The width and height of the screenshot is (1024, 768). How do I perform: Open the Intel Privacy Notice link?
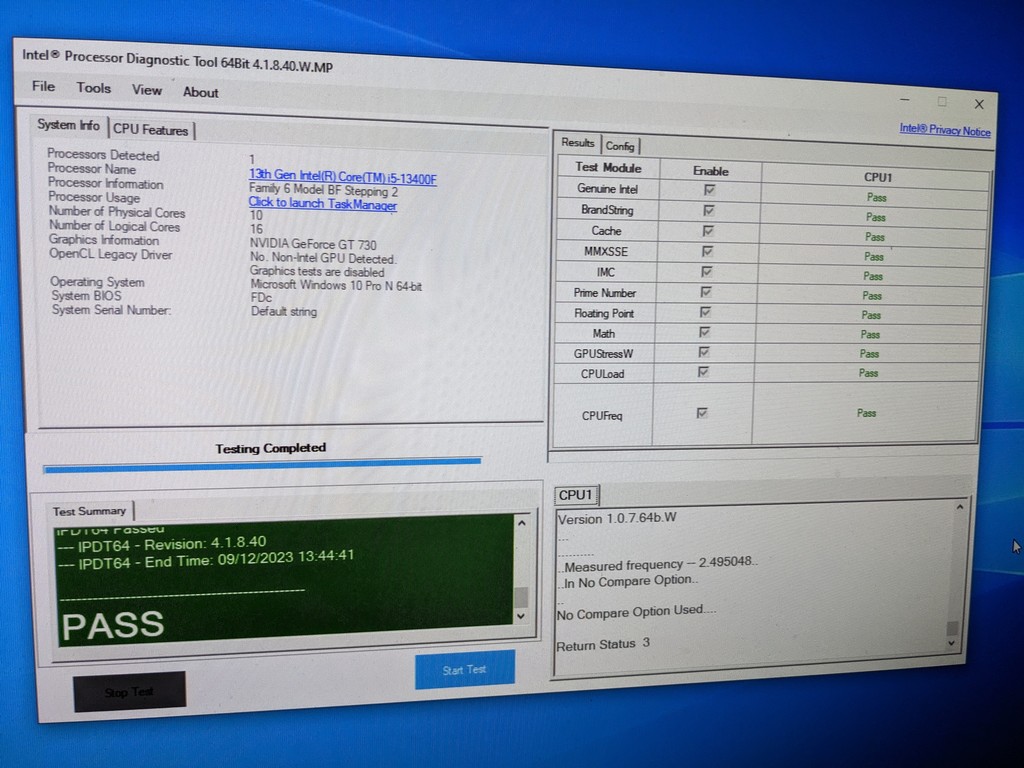pos(944,129)
